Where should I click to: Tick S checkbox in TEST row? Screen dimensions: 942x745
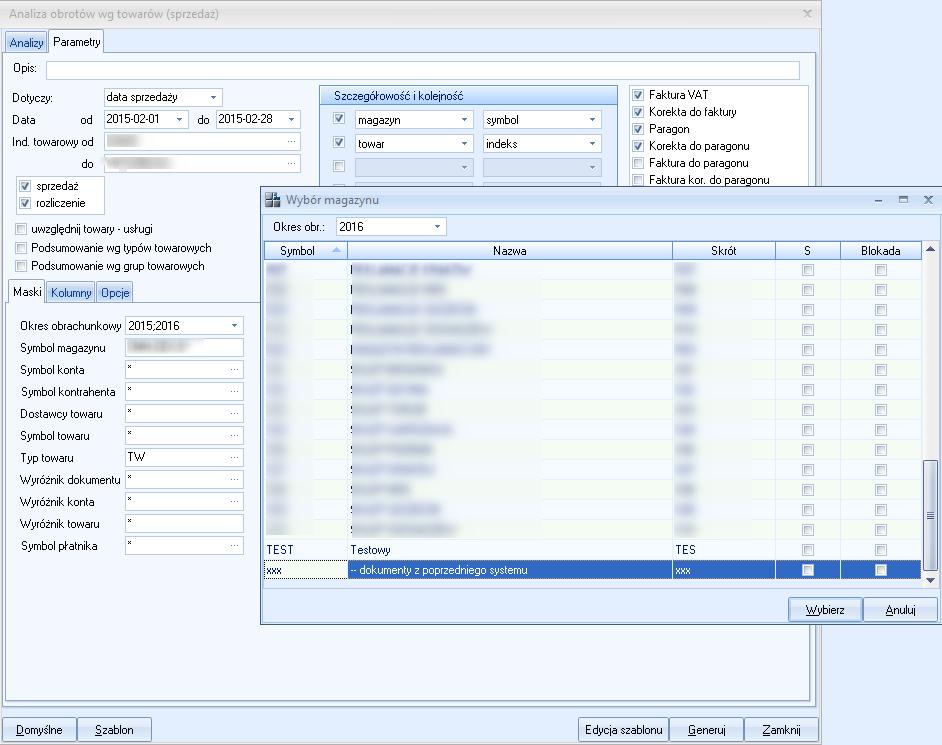tap(808, 550)
